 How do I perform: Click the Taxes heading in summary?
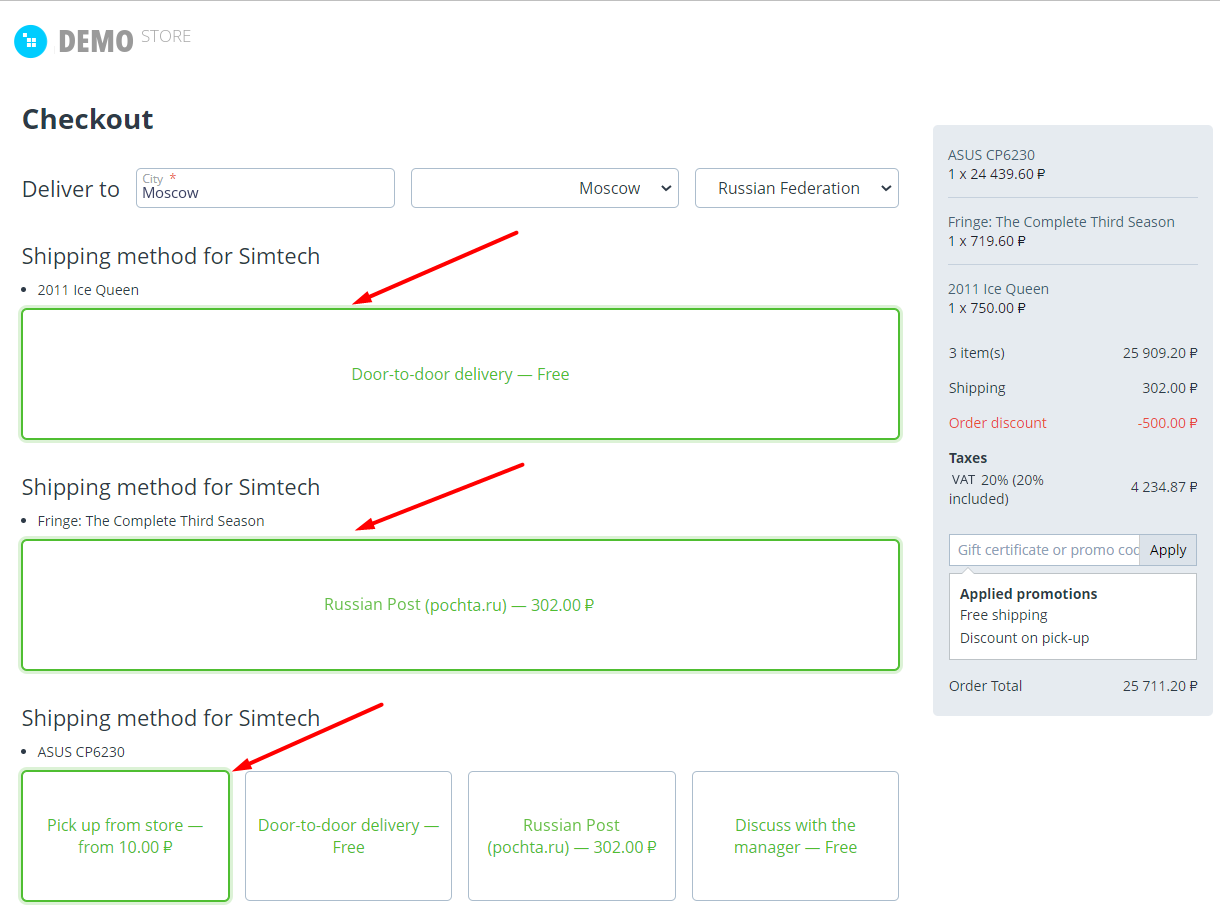click(x=968, y=458)
